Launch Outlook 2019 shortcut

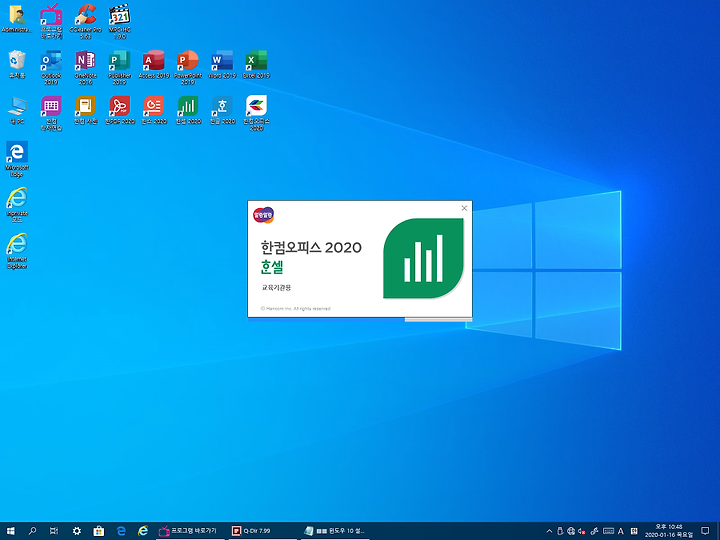pos(51,67)
